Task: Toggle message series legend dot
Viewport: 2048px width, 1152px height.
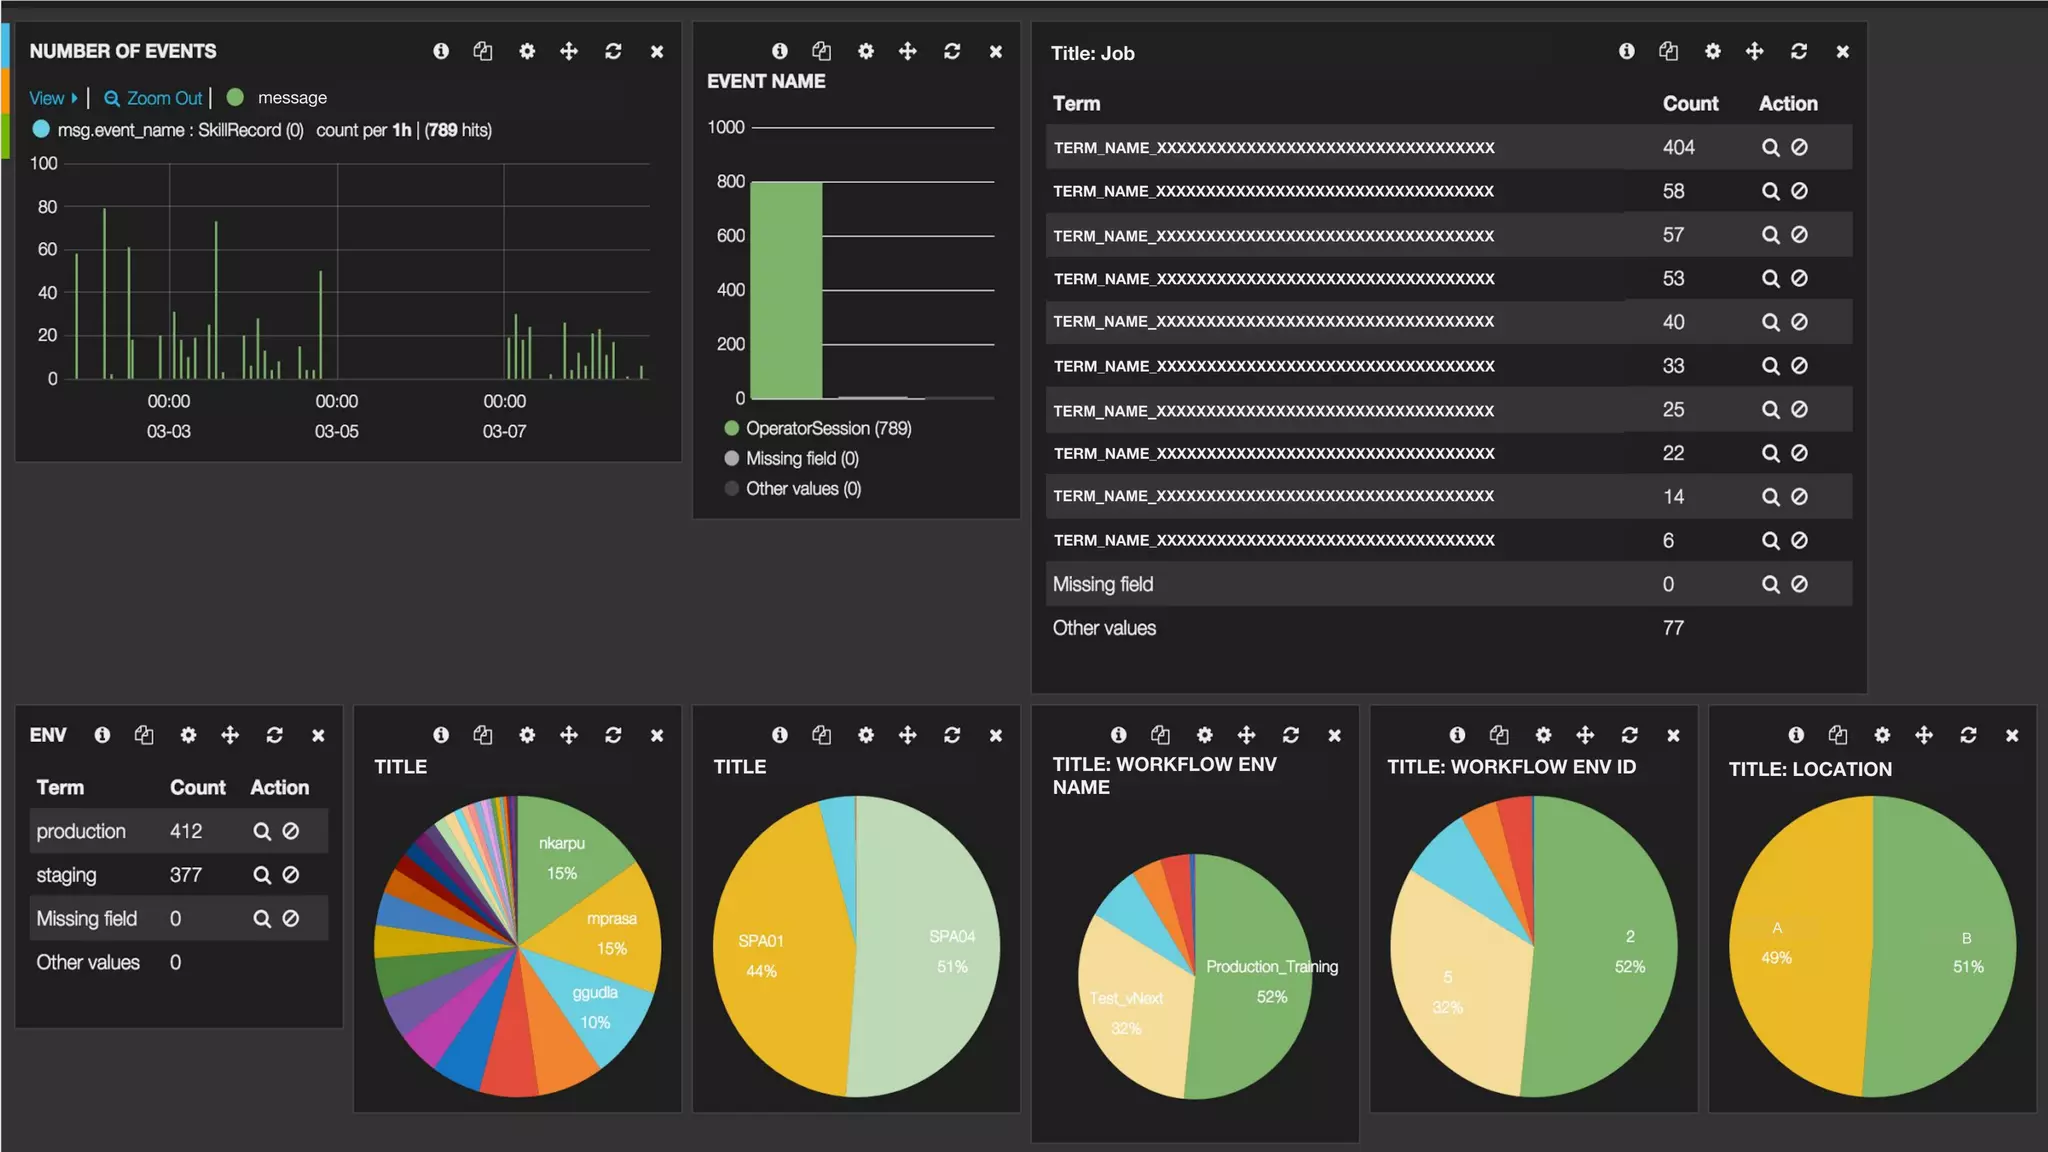Action: click(236, 97)
